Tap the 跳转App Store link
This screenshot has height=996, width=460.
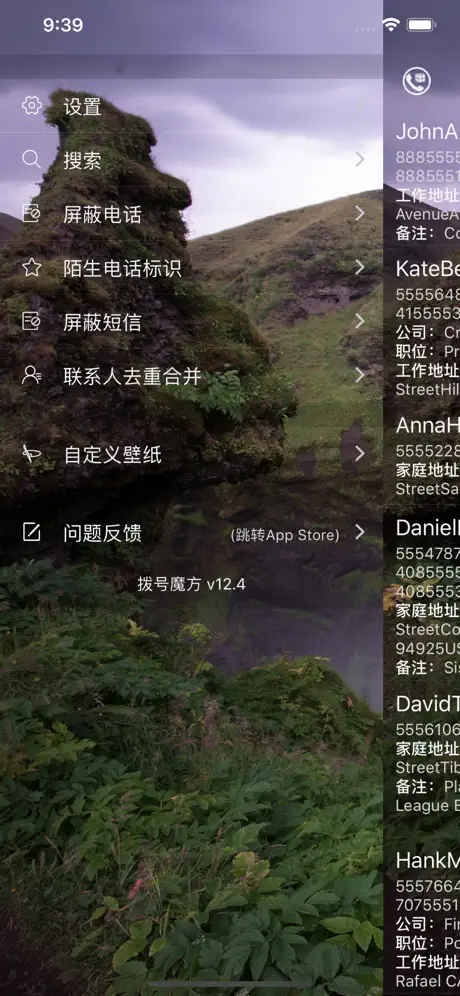point(285,535)
